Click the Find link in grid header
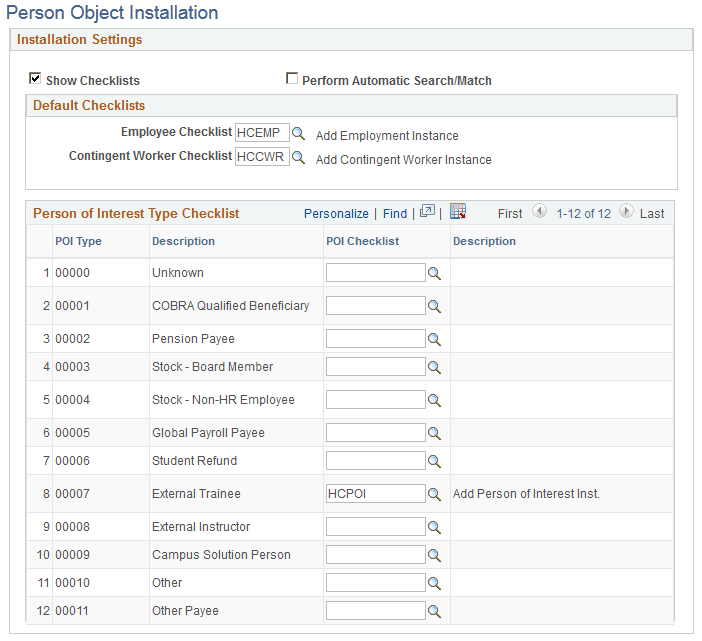Image resolution: width=702 pixels, height=641 pixels. click(395, 214)
